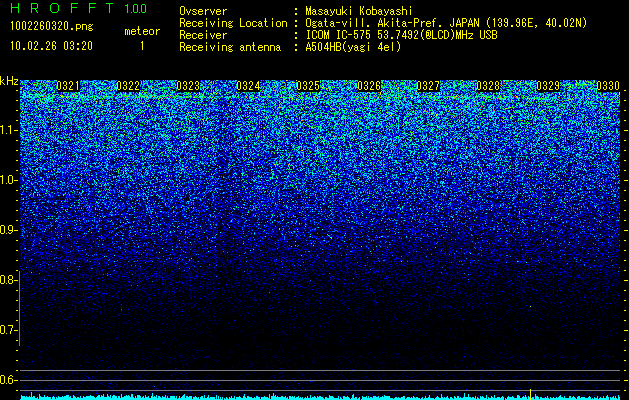
Task: Click the kHz axis unit label
Action: (x=9, y=81)
